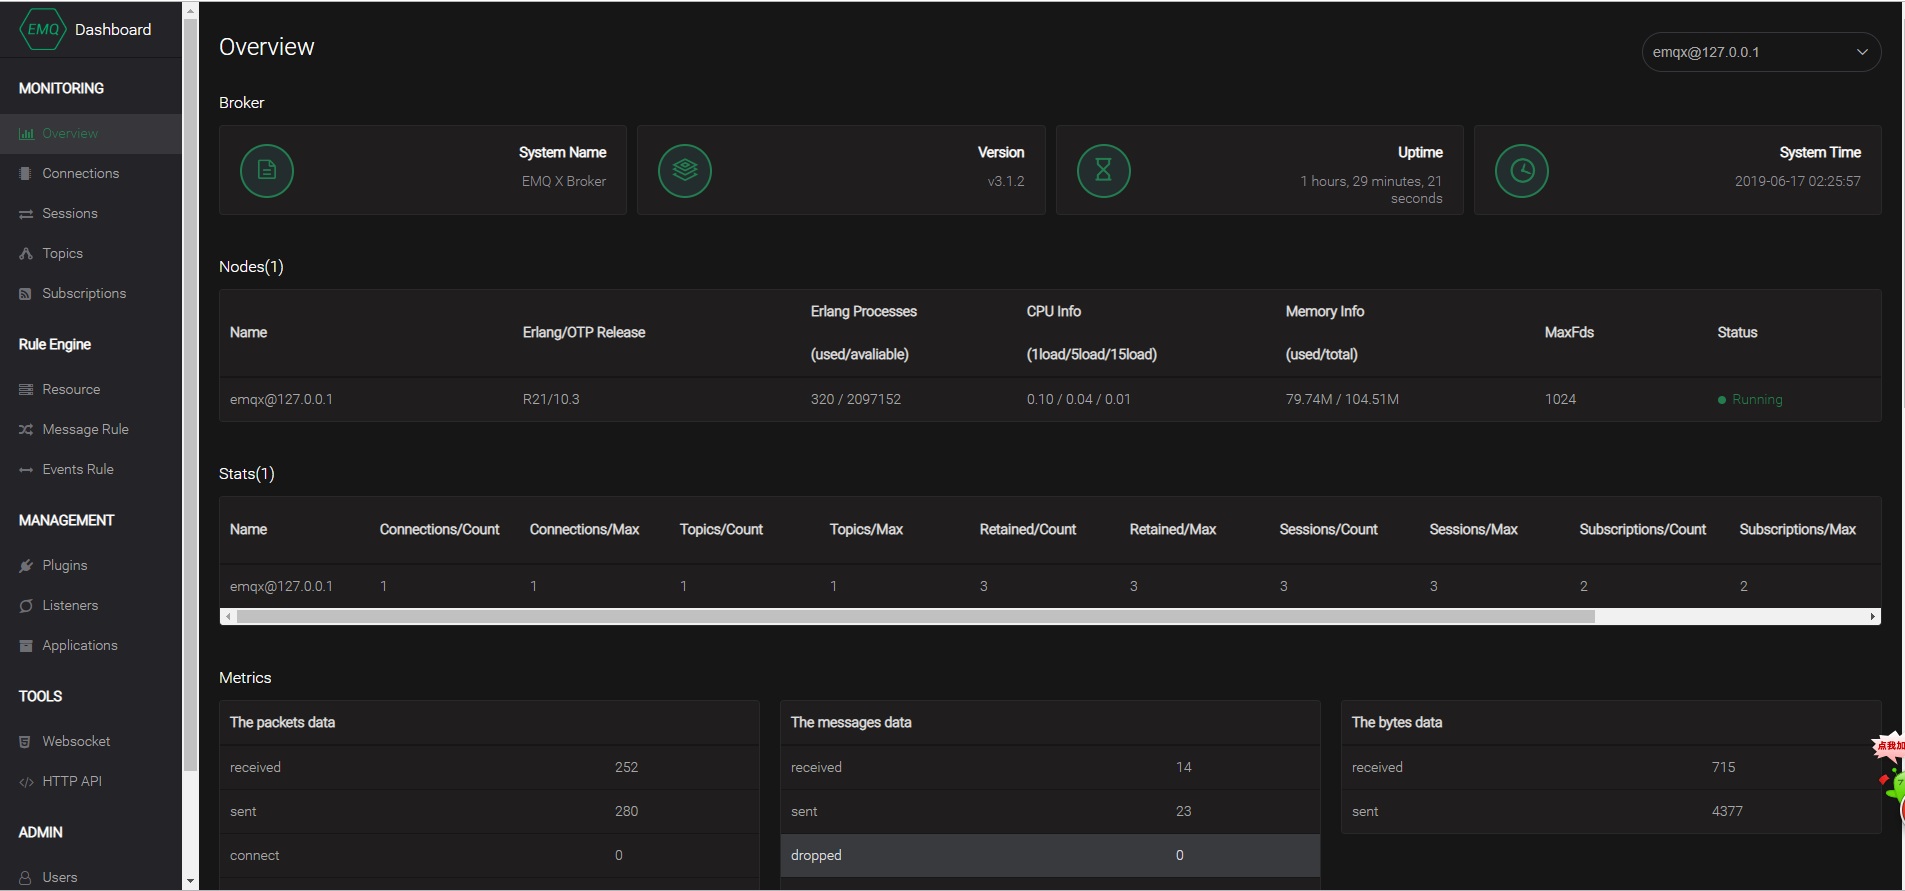
Task: Open the Applications page
Action: (x=91, y=645)
